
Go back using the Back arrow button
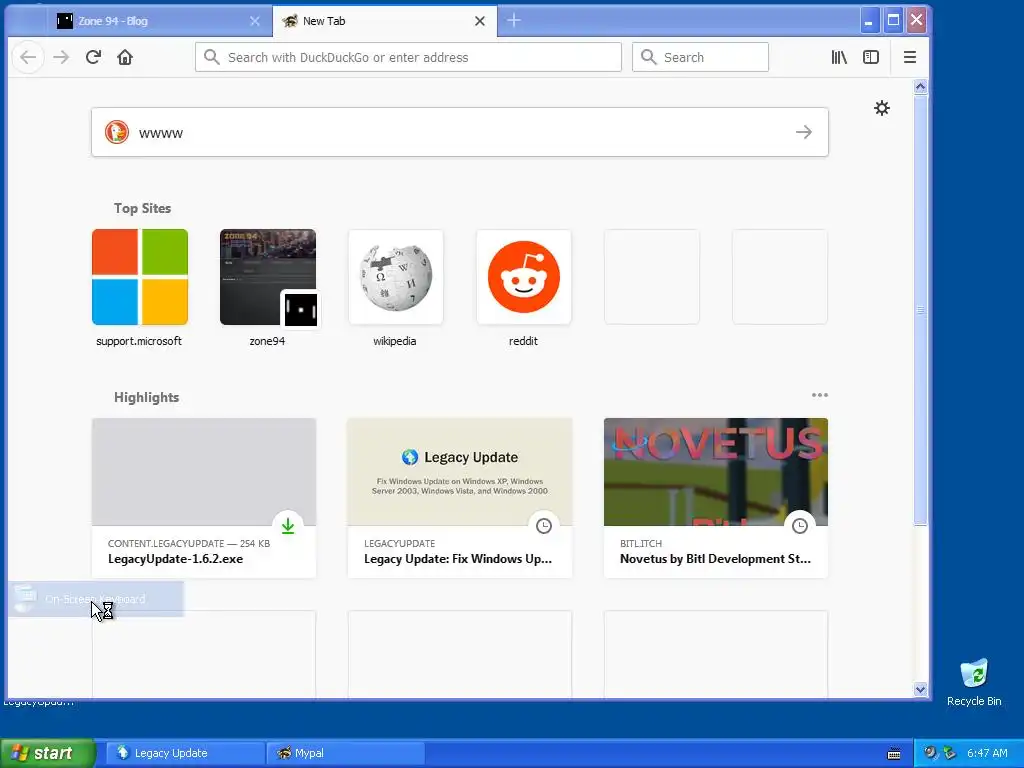[28, 57]
